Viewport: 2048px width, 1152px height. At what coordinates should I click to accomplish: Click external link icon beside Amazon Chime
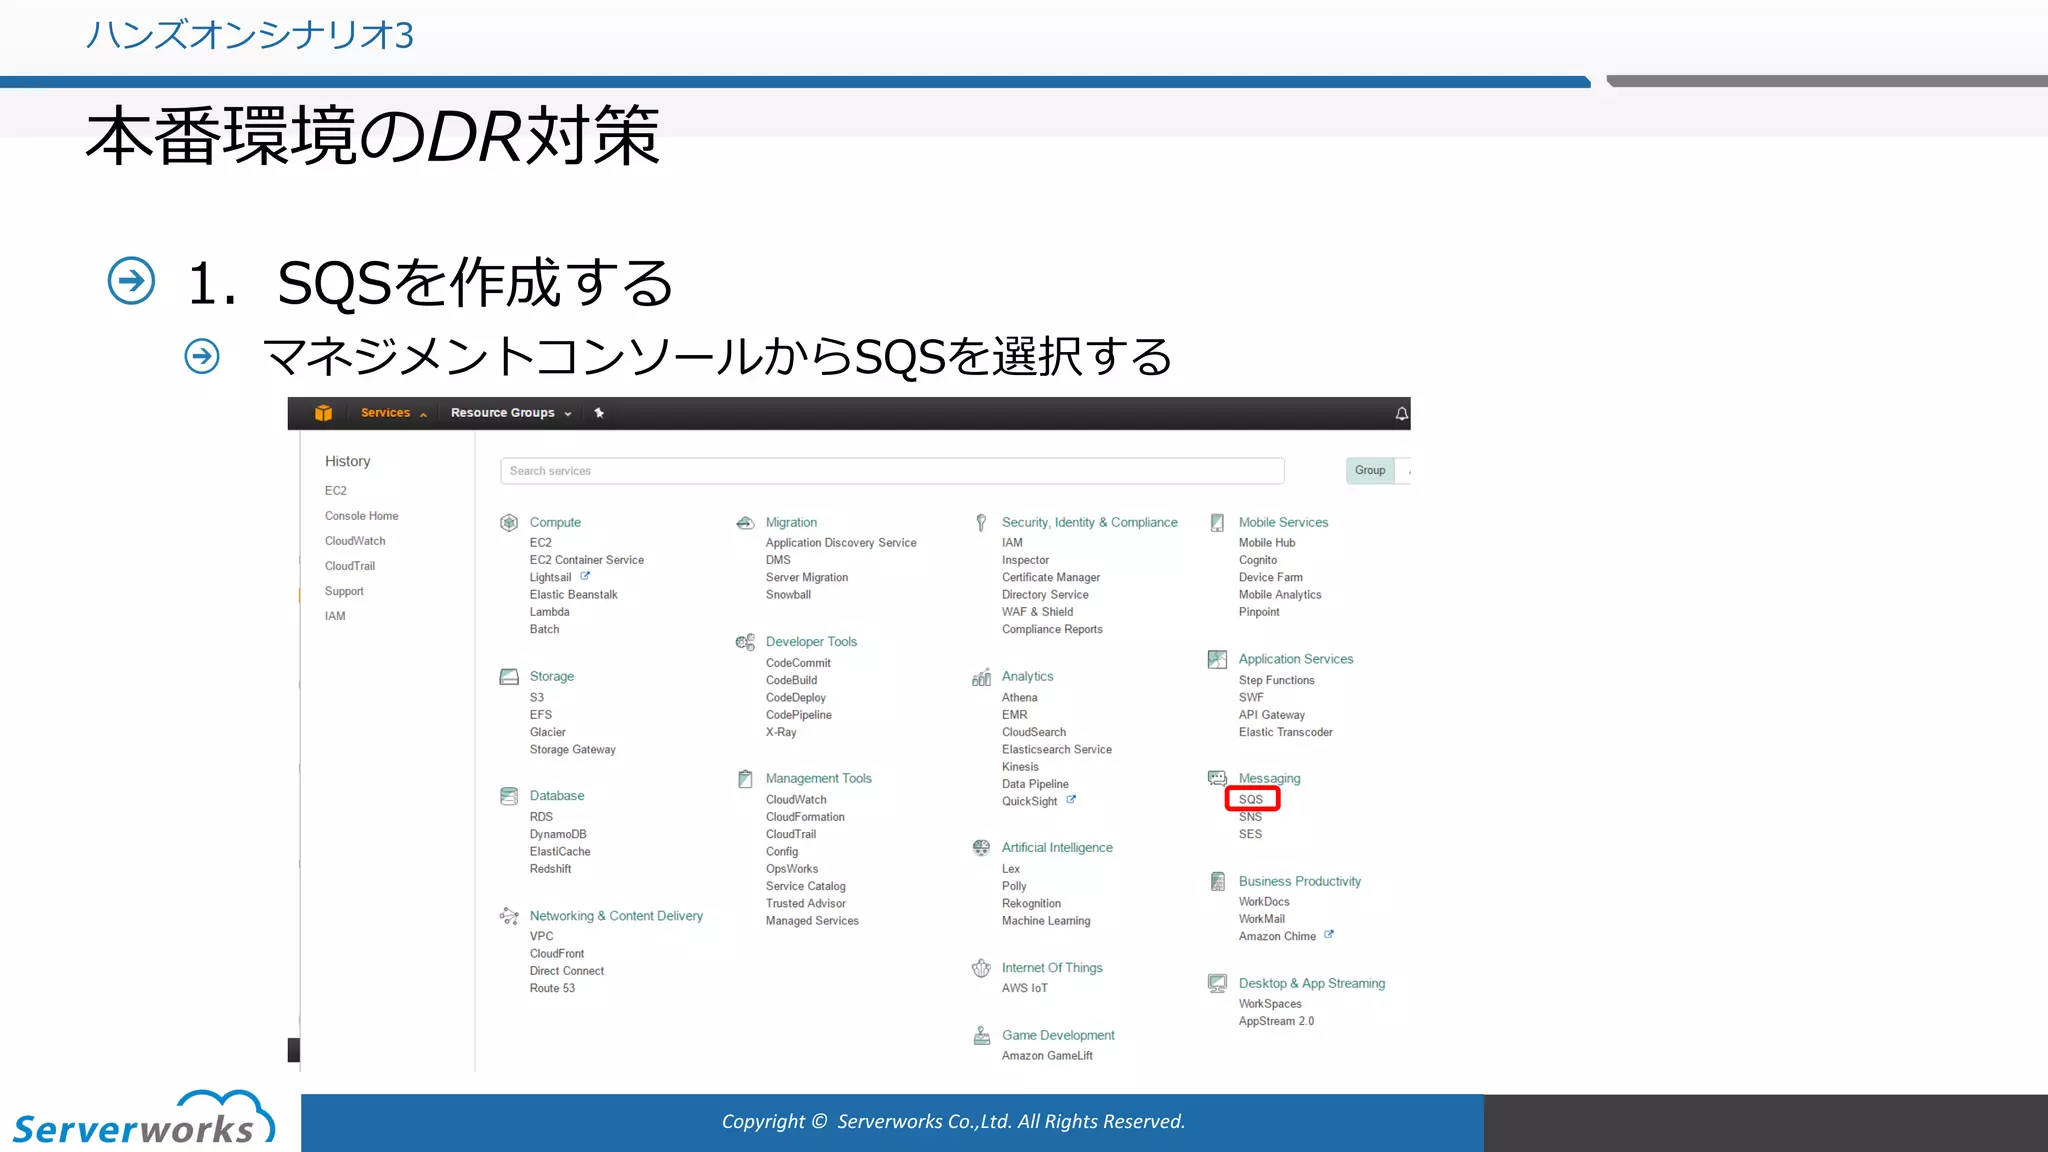coord(1329,935)
